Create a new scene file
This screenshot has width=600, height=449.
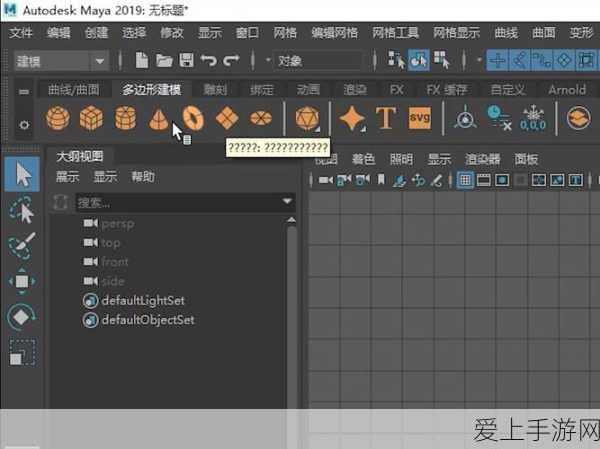[x=142, y=60]
